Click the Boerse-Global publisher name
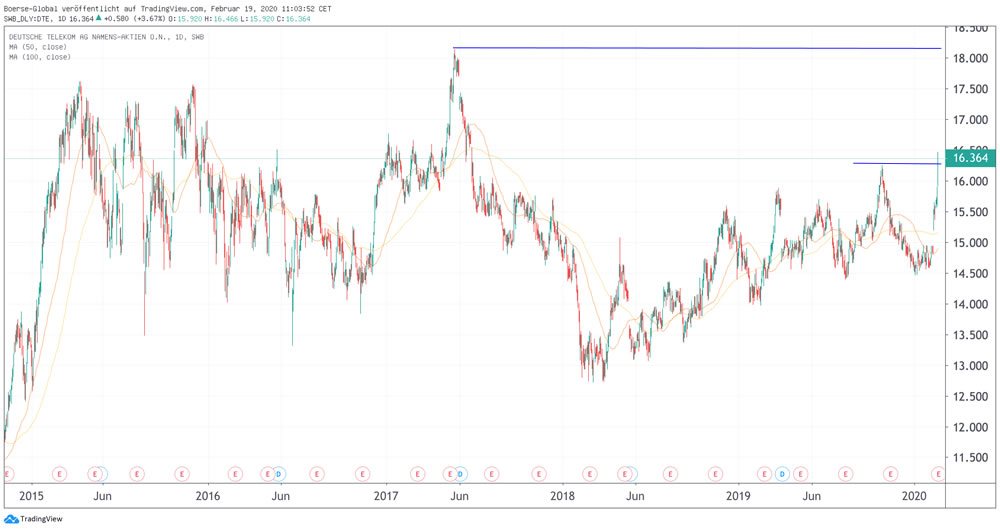This screenshot has height=530, width=1000. (x=31, y=9)
